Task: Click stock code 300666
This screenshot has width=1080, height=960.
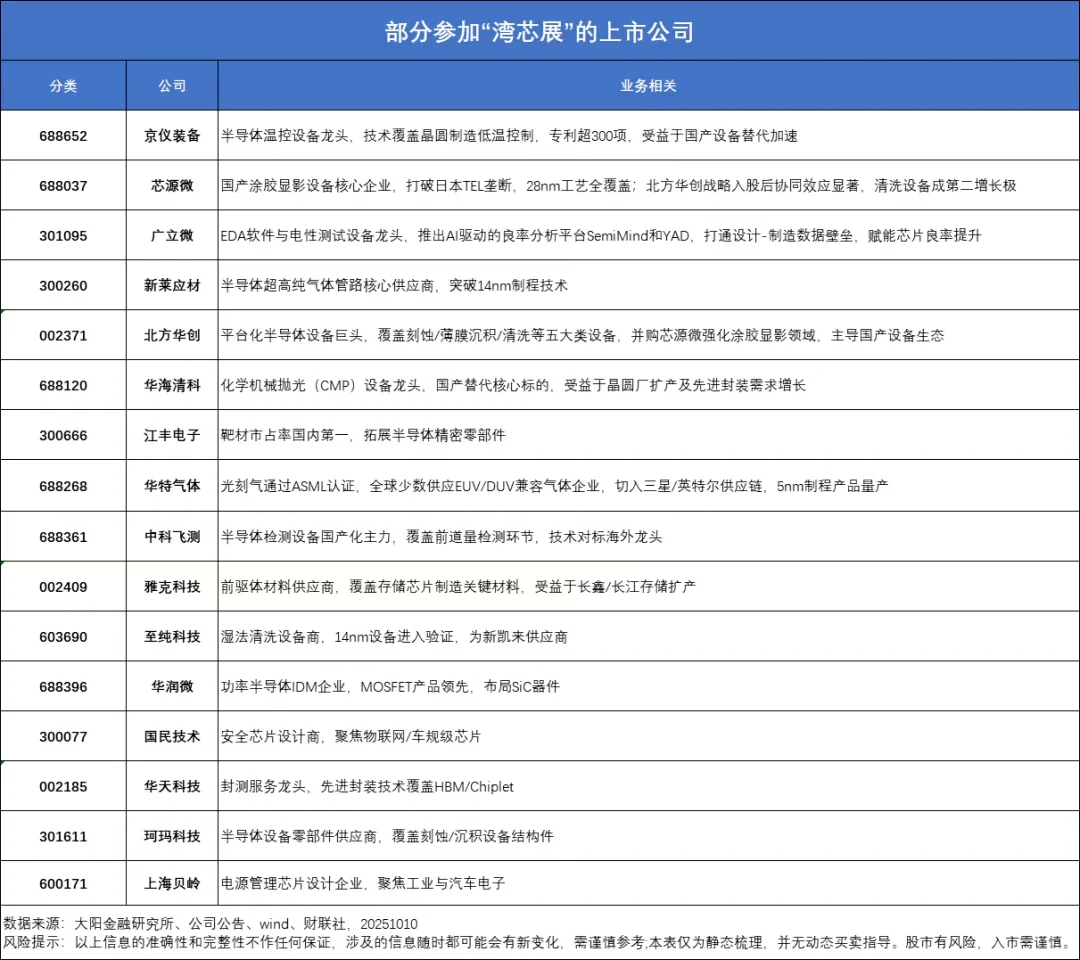Action: point(63,436)
